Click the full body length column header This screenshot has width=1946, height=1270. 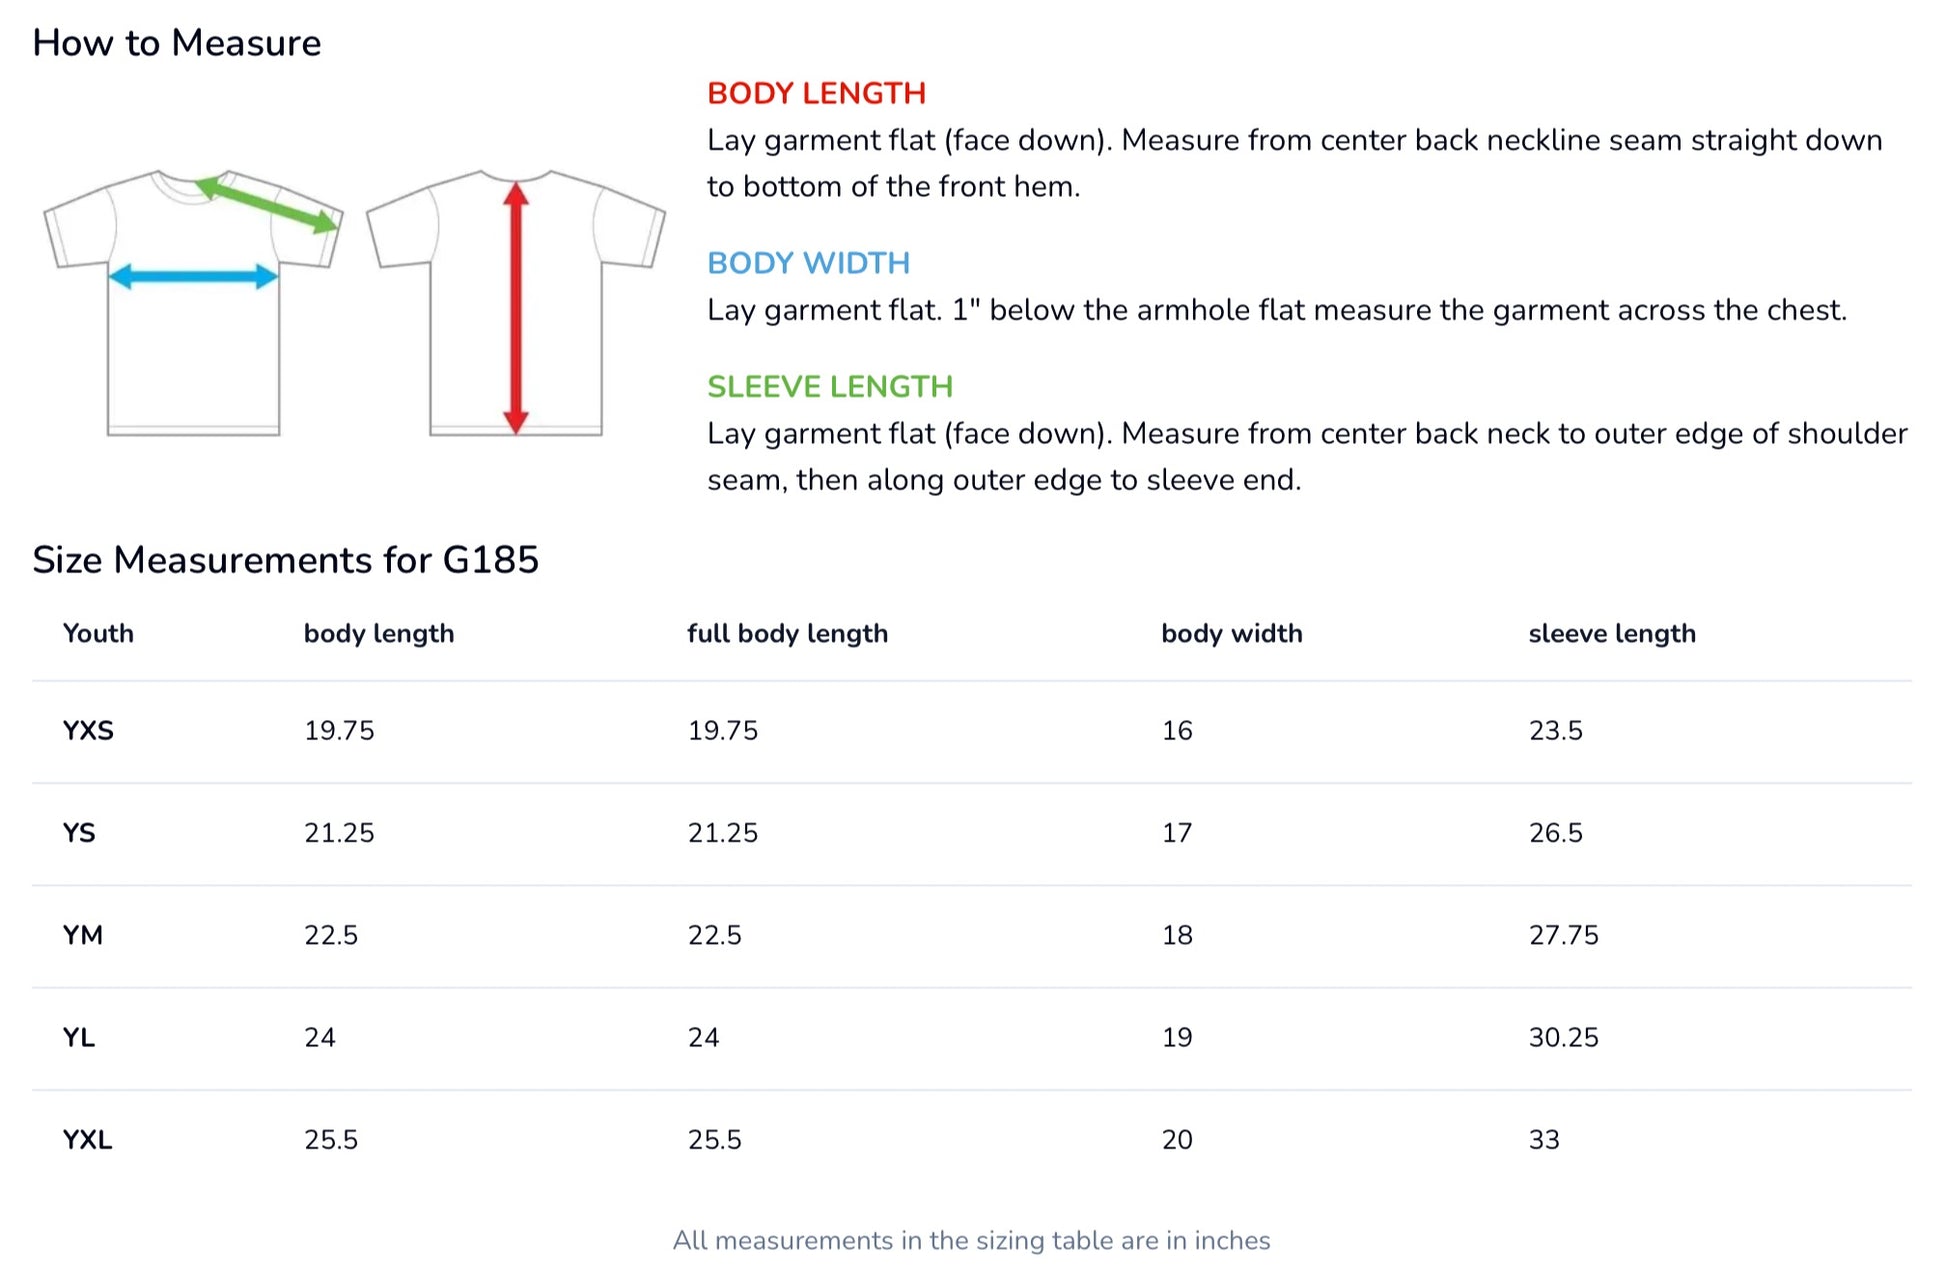click(787, 633)
